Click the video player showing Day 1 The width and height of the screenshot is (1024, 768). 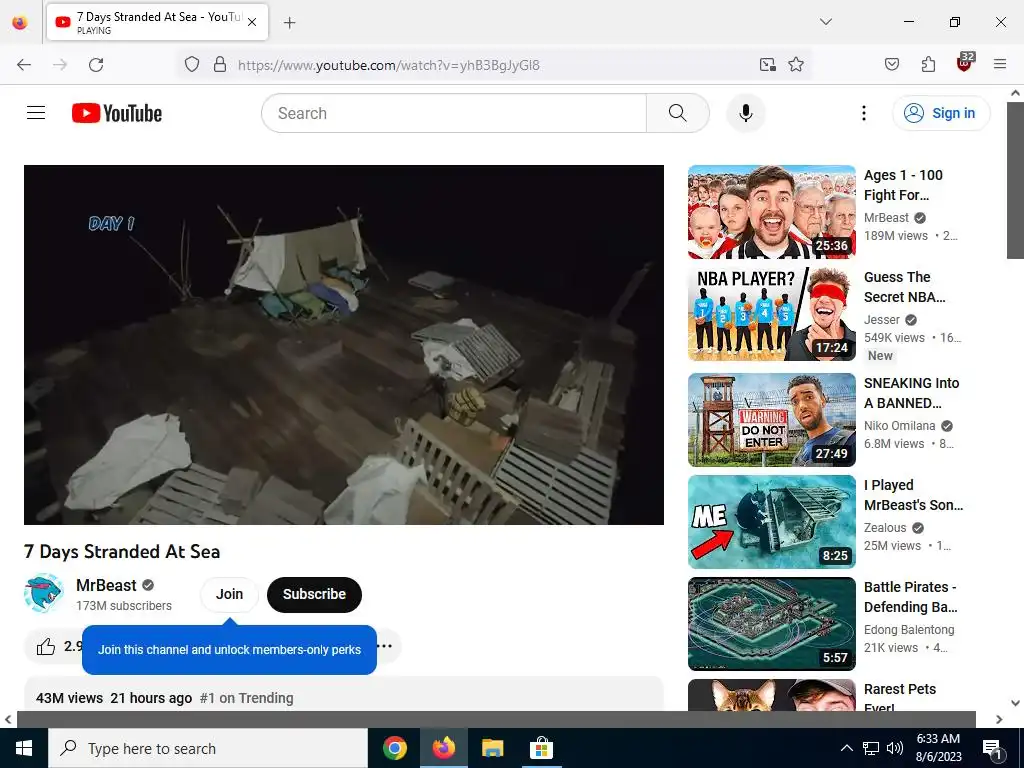point(344,345)
